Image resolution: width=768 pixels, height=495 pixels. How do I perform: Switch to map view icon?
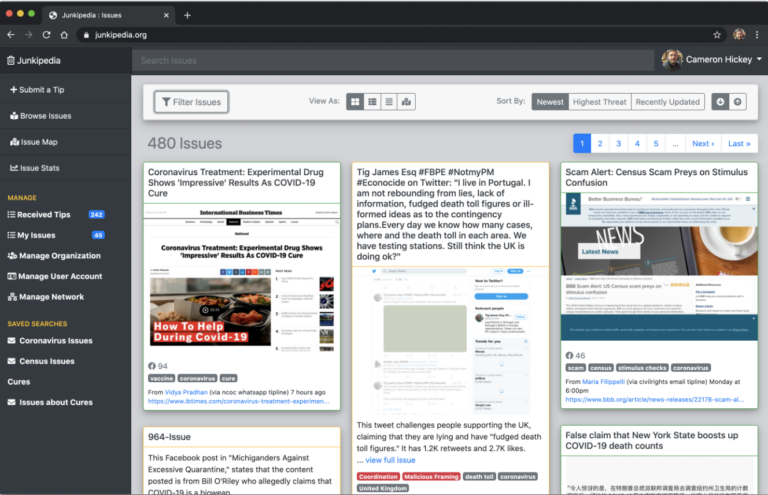point(406,102)
